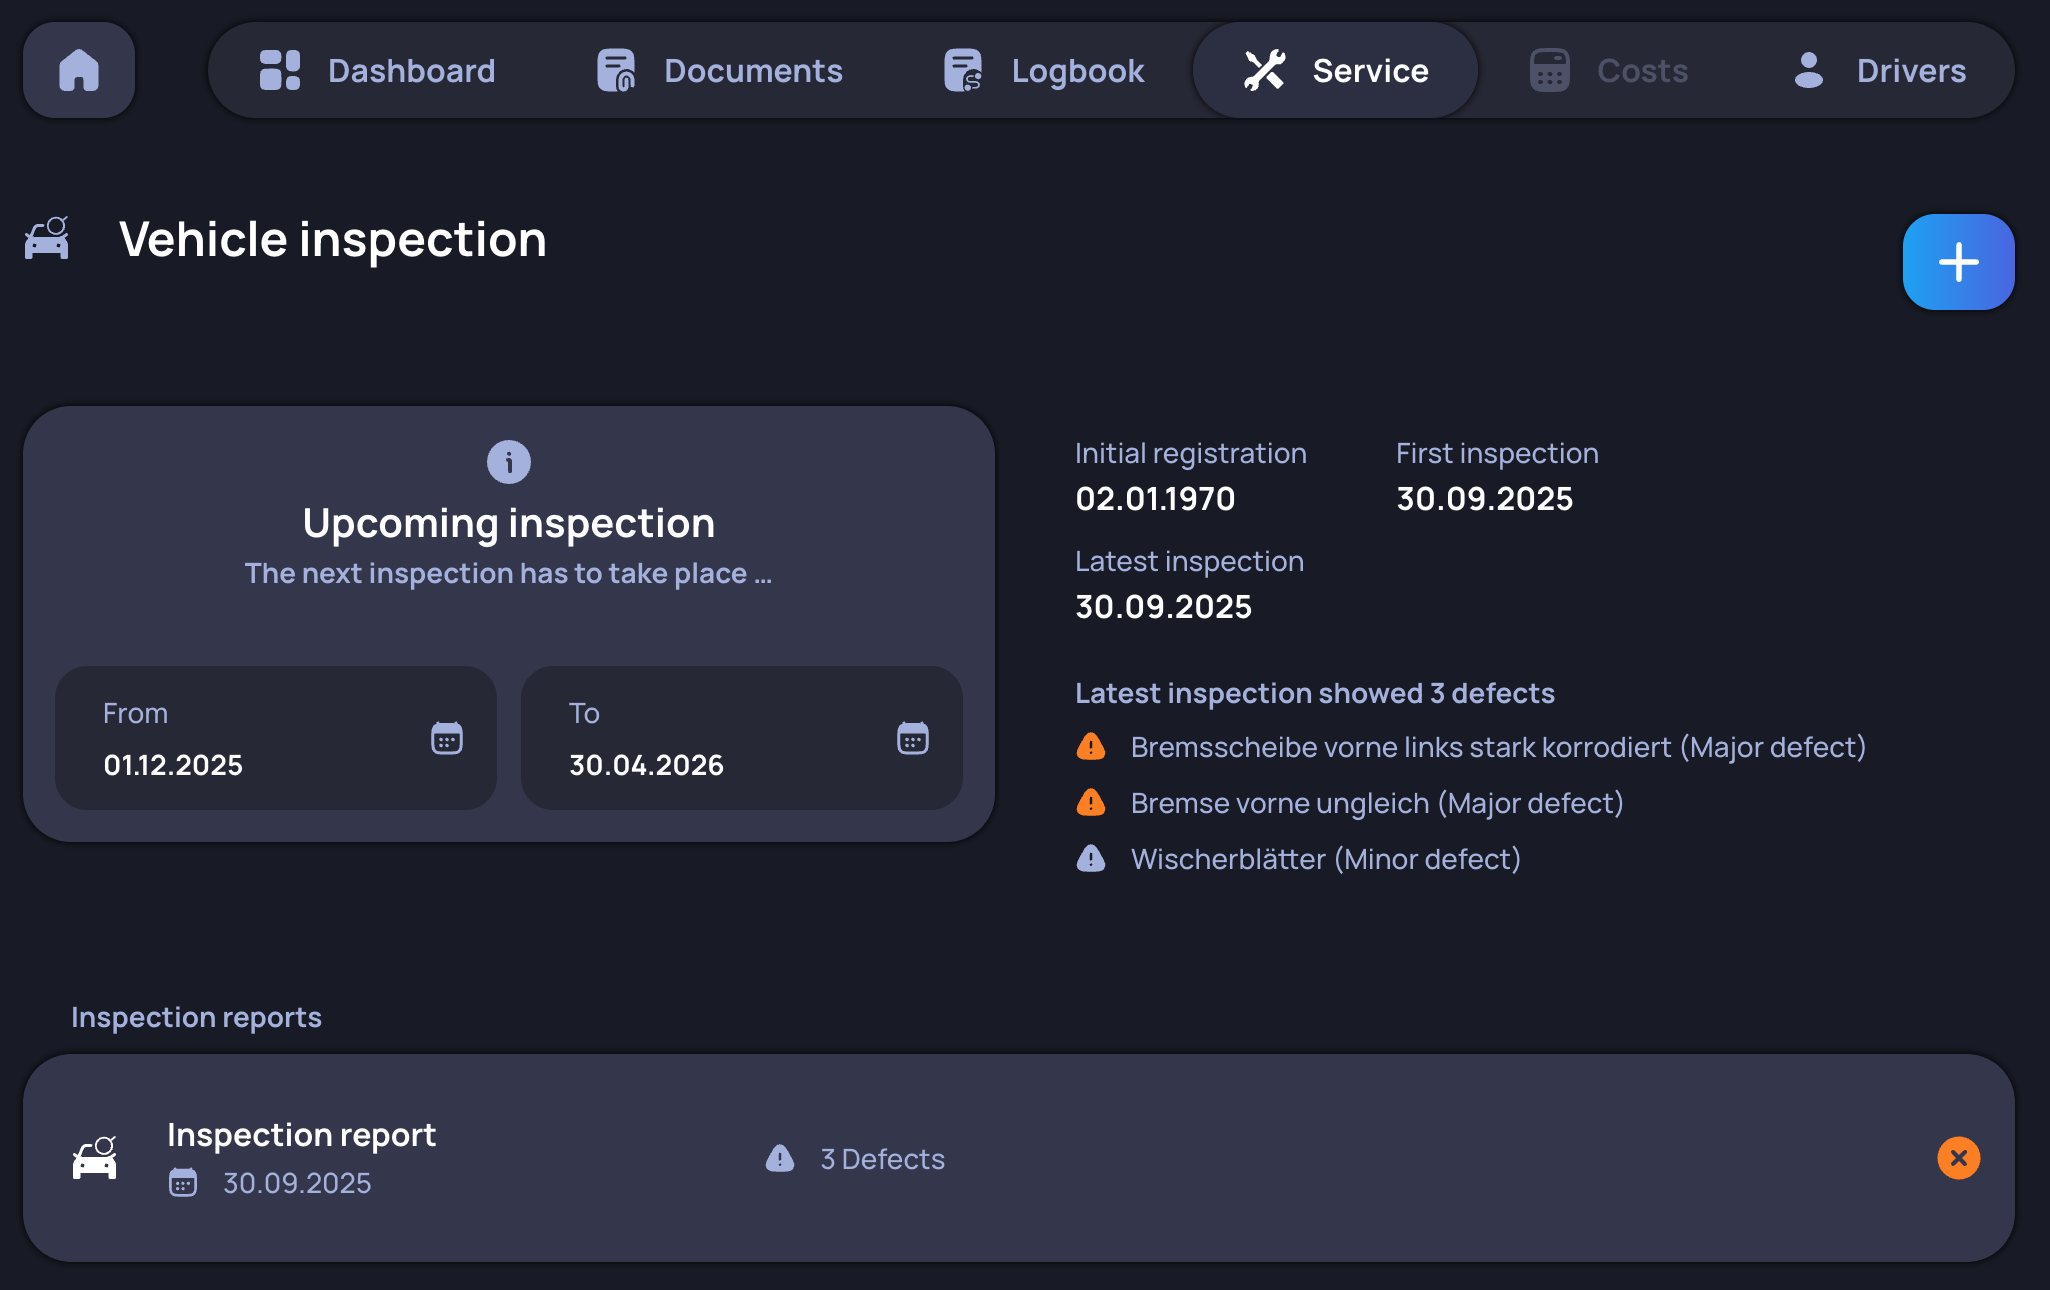Click the From date field 01.12.2025
The image size is (2050, 1290).
[173, 765]
